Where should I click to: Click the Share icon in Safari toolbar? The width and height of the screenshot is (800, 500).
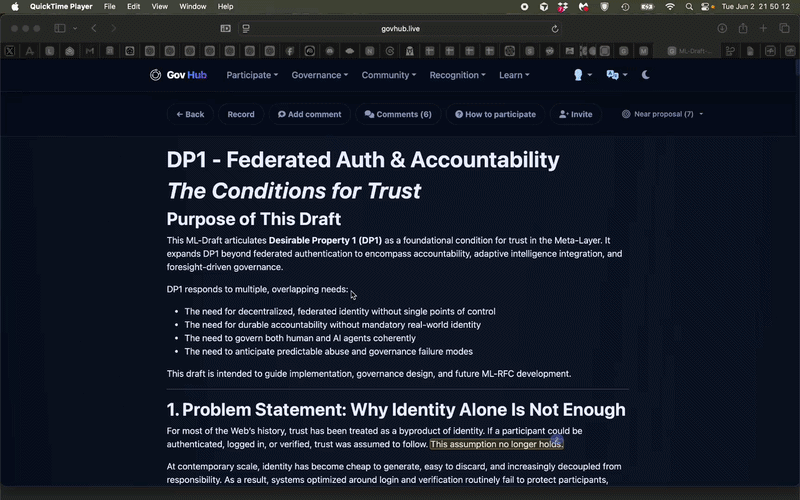pos(743,29)
